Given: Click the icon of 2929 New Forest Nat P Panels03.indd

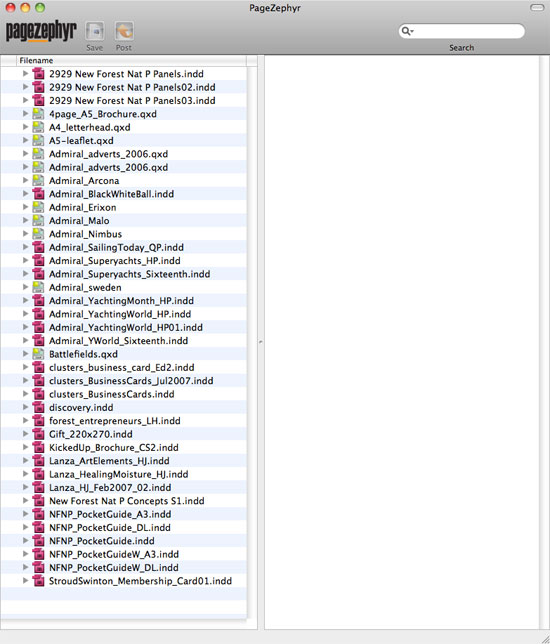Looking at the screenshot, I should point(38,100).
